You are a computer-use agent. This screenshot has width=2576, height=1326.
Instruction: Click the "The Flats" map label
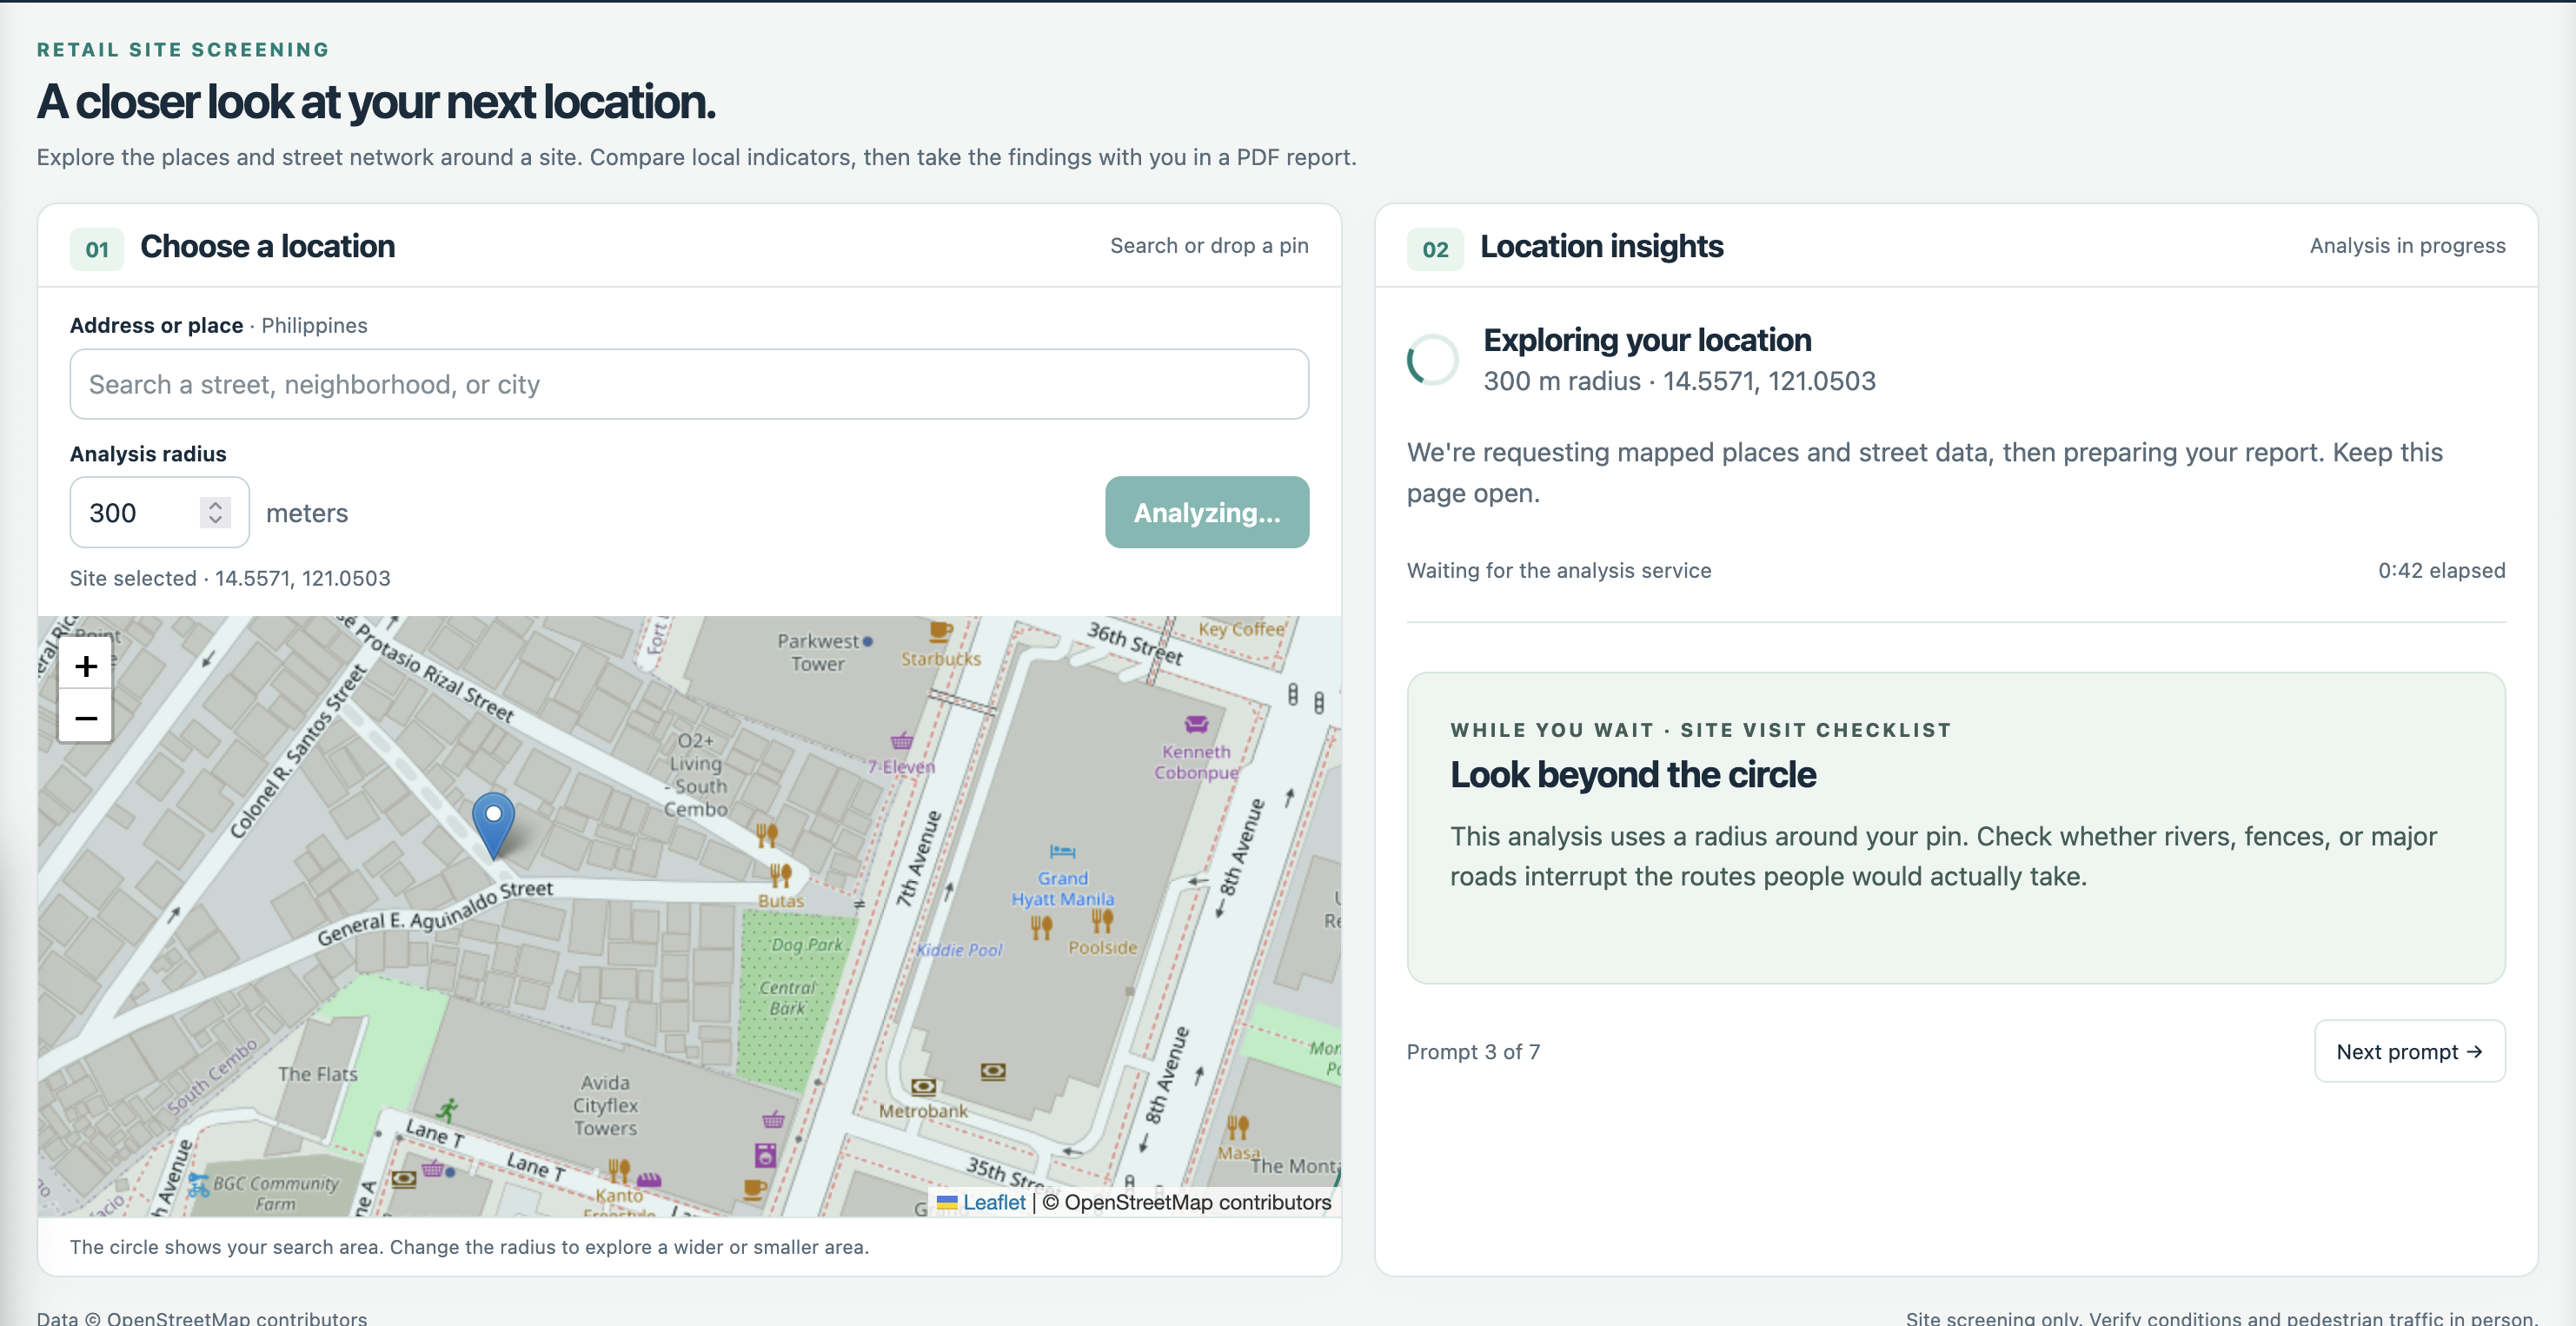[x=317, y=1074]
